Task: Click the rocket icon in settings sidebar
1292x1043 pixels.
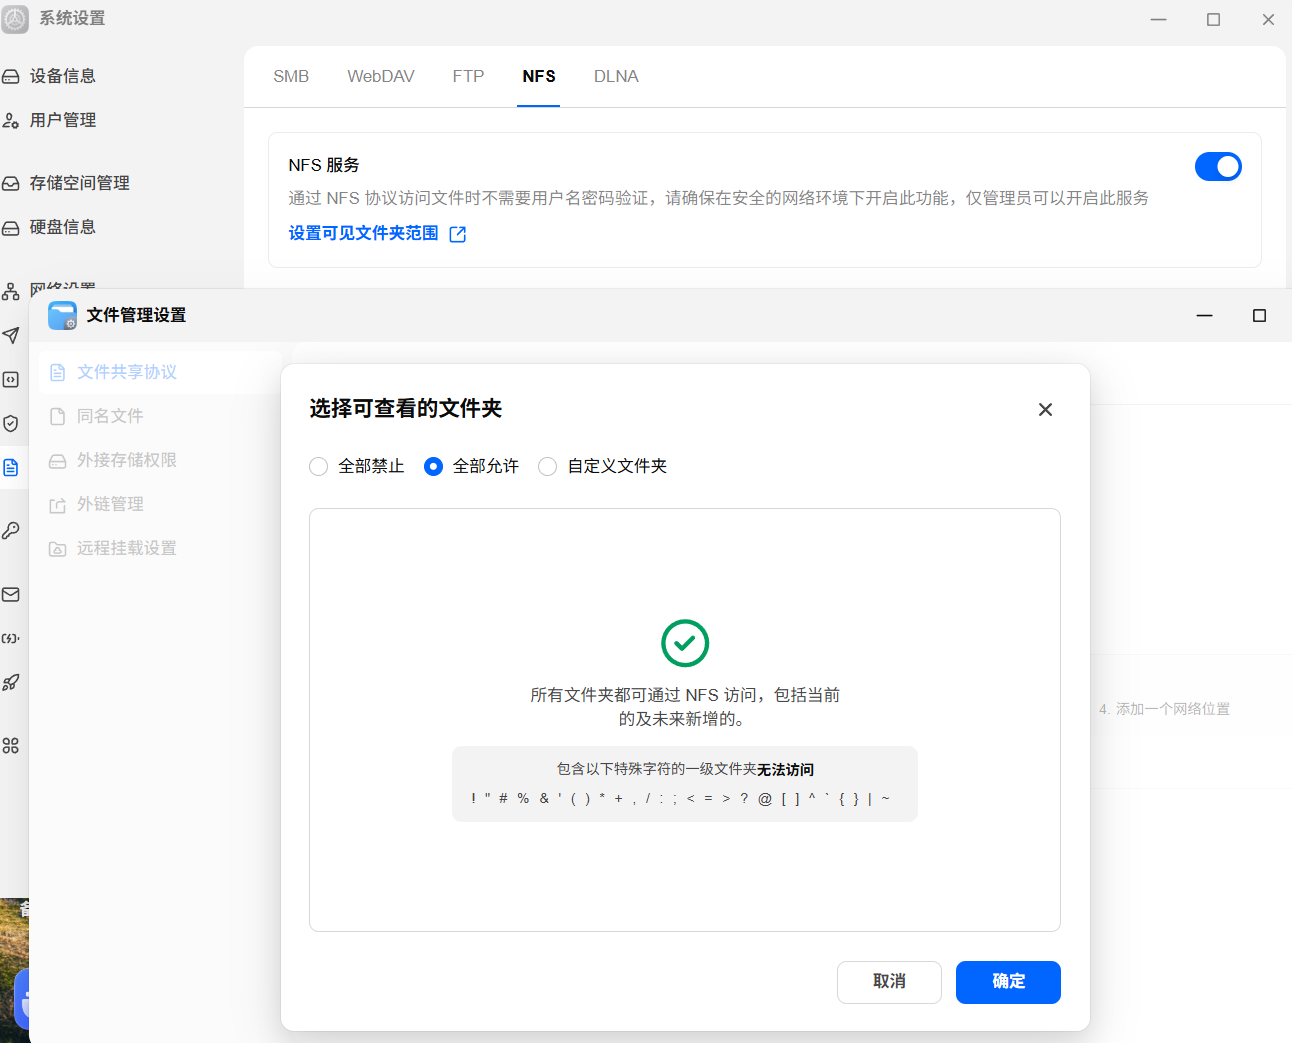Action: [x=11, y=682]
